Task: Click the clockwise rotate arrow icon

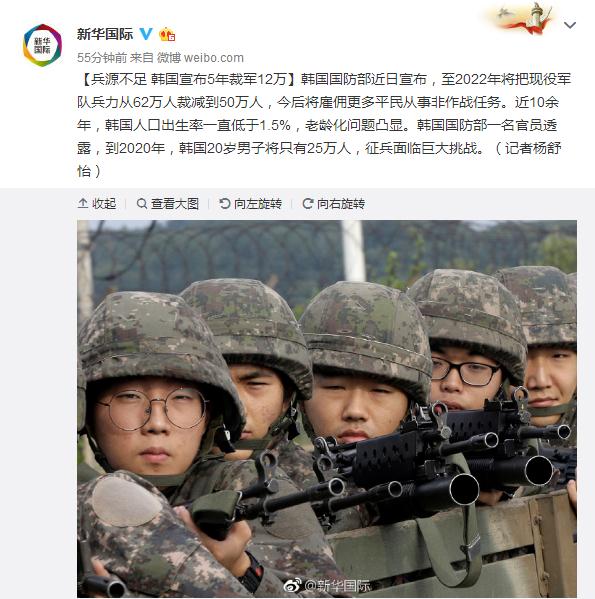Action: click(x=308, y=203)
